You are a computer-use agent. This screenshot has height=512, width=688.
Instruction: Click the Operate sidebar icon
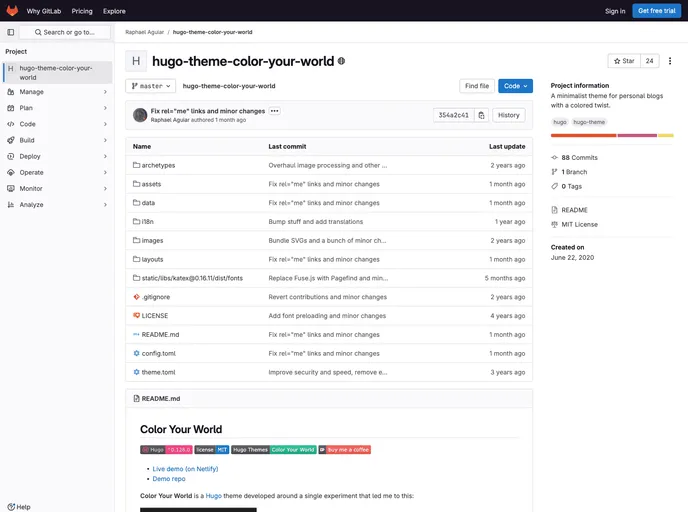click(11, 172)
